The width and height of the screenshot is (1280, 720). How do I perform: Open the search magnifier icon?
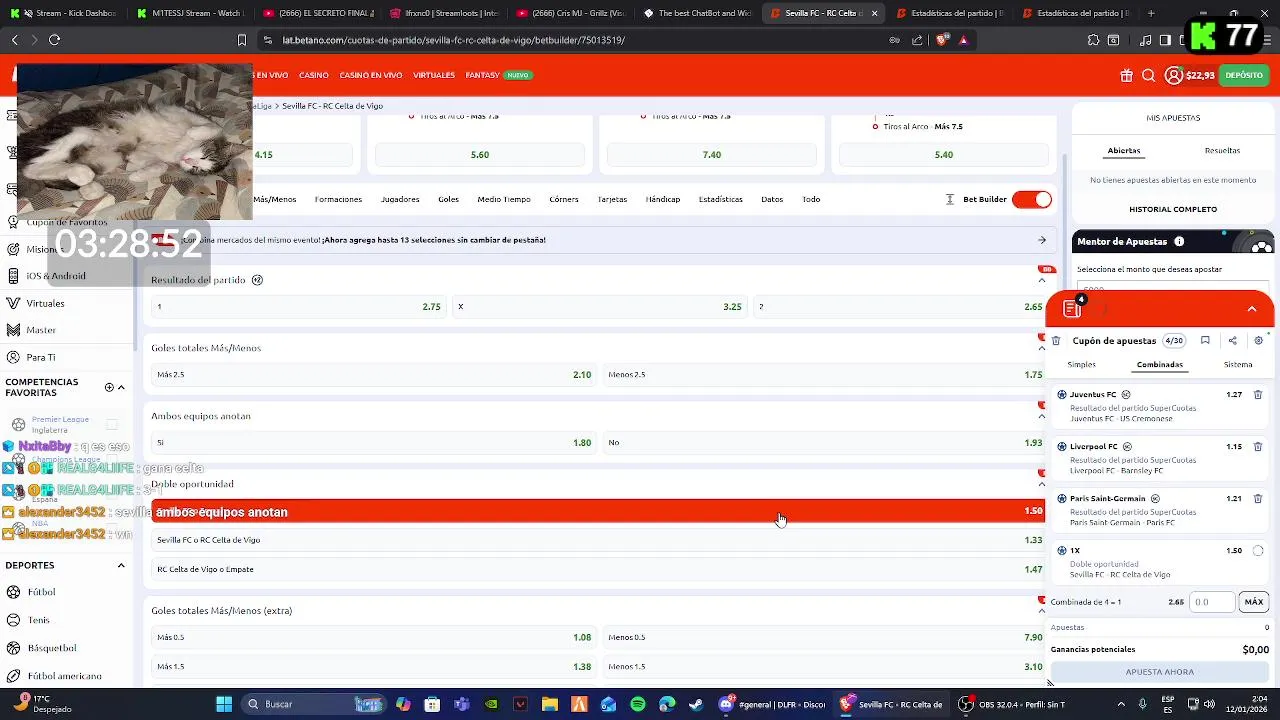(x=1149, y=75)
